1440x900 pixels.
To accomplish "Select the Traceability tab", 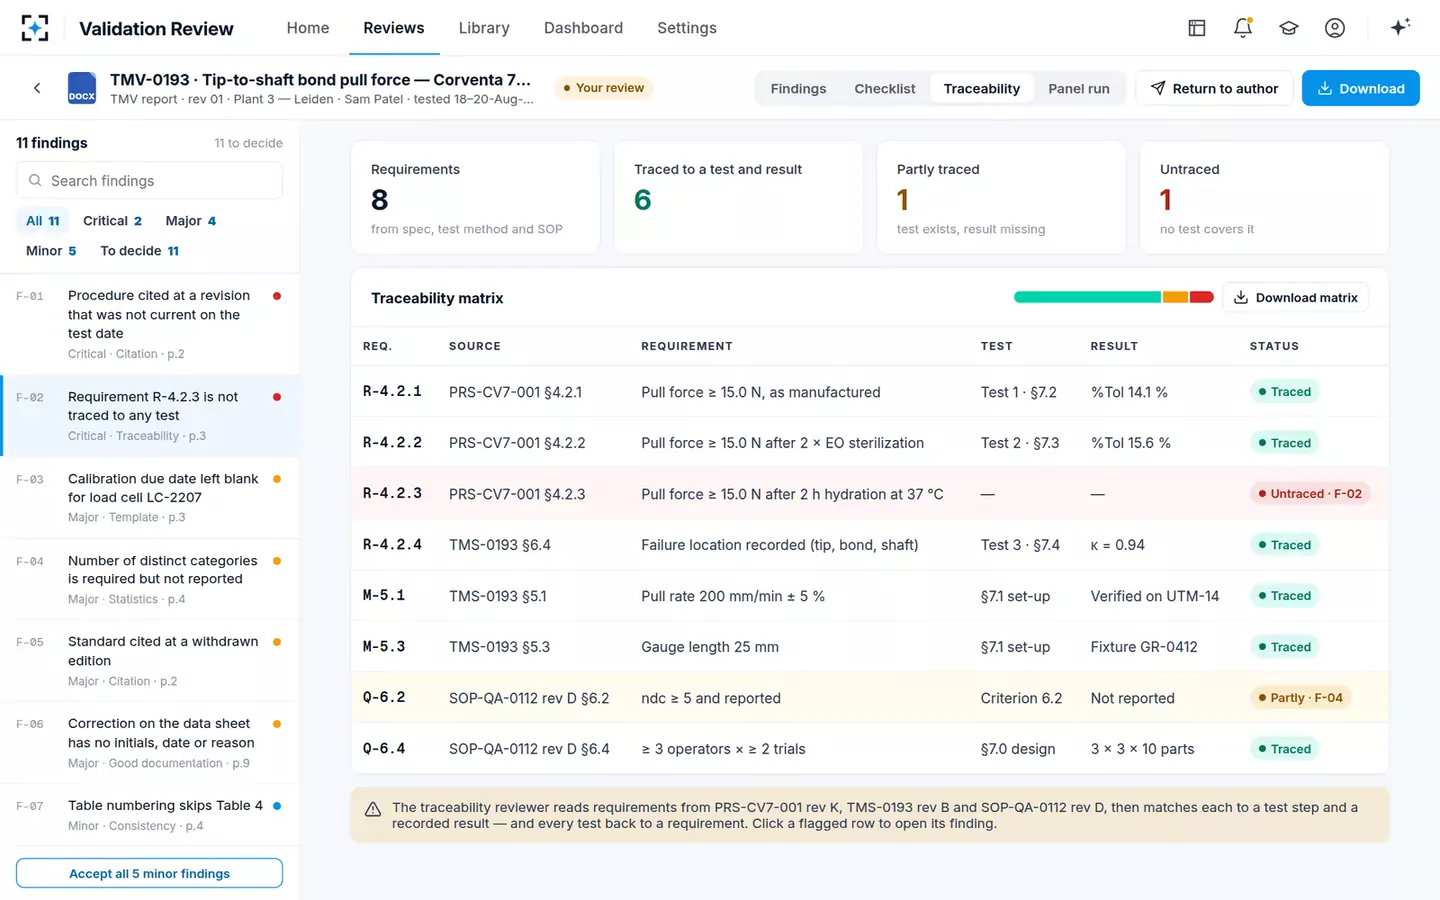I will (982, 89).
